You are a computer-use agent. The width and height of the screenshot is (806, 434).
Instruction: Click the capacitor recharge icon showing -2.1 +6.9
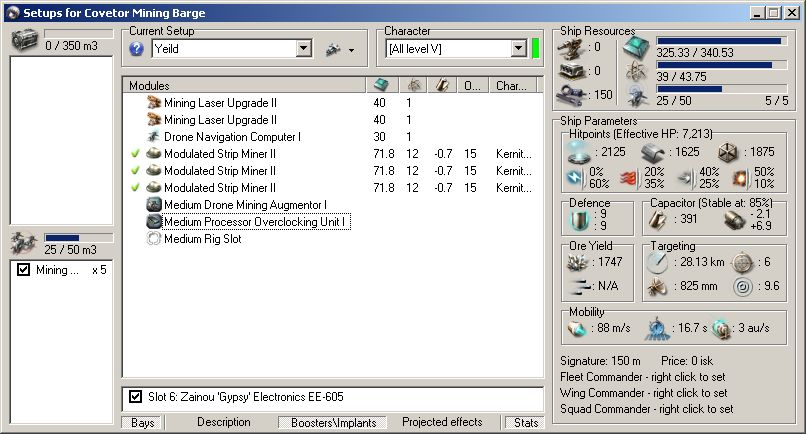point(734,221)
